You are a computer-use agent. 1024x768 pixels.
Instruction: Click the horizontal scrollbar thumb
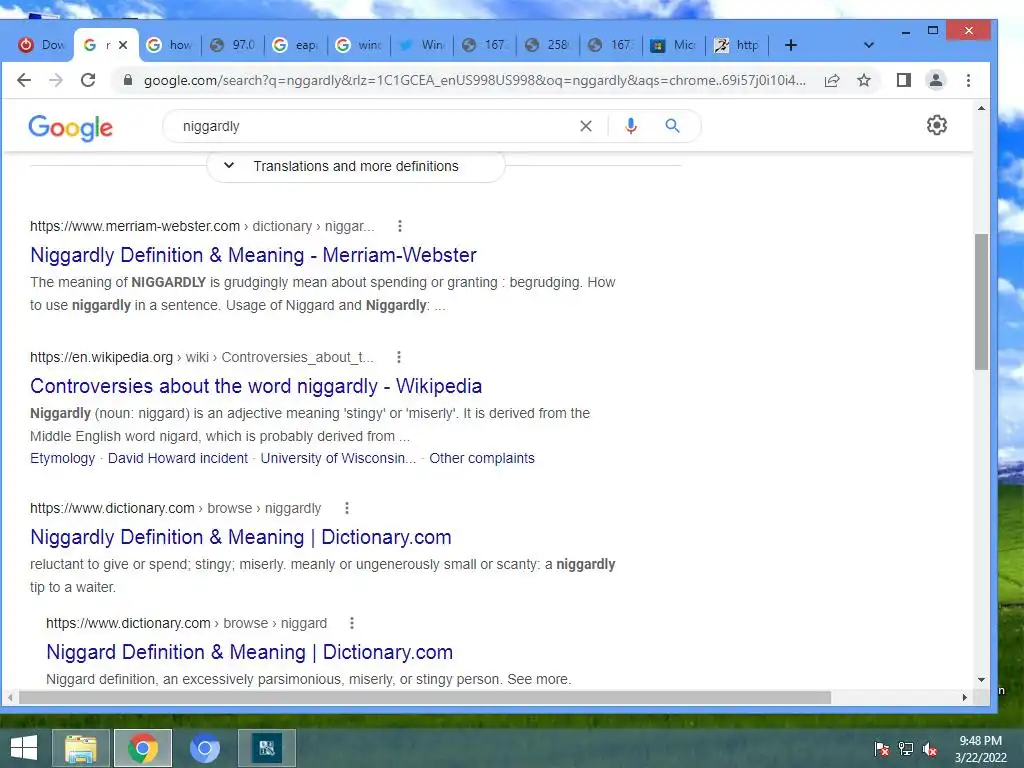[424, 697]
